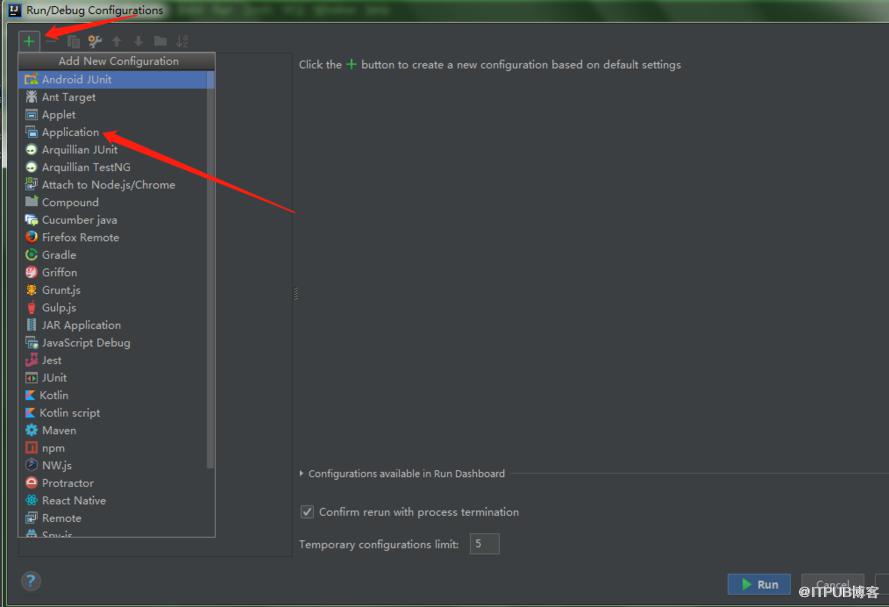The image size is (889, 607).
Task: Select npm configuration type
Action: [116, 448]
